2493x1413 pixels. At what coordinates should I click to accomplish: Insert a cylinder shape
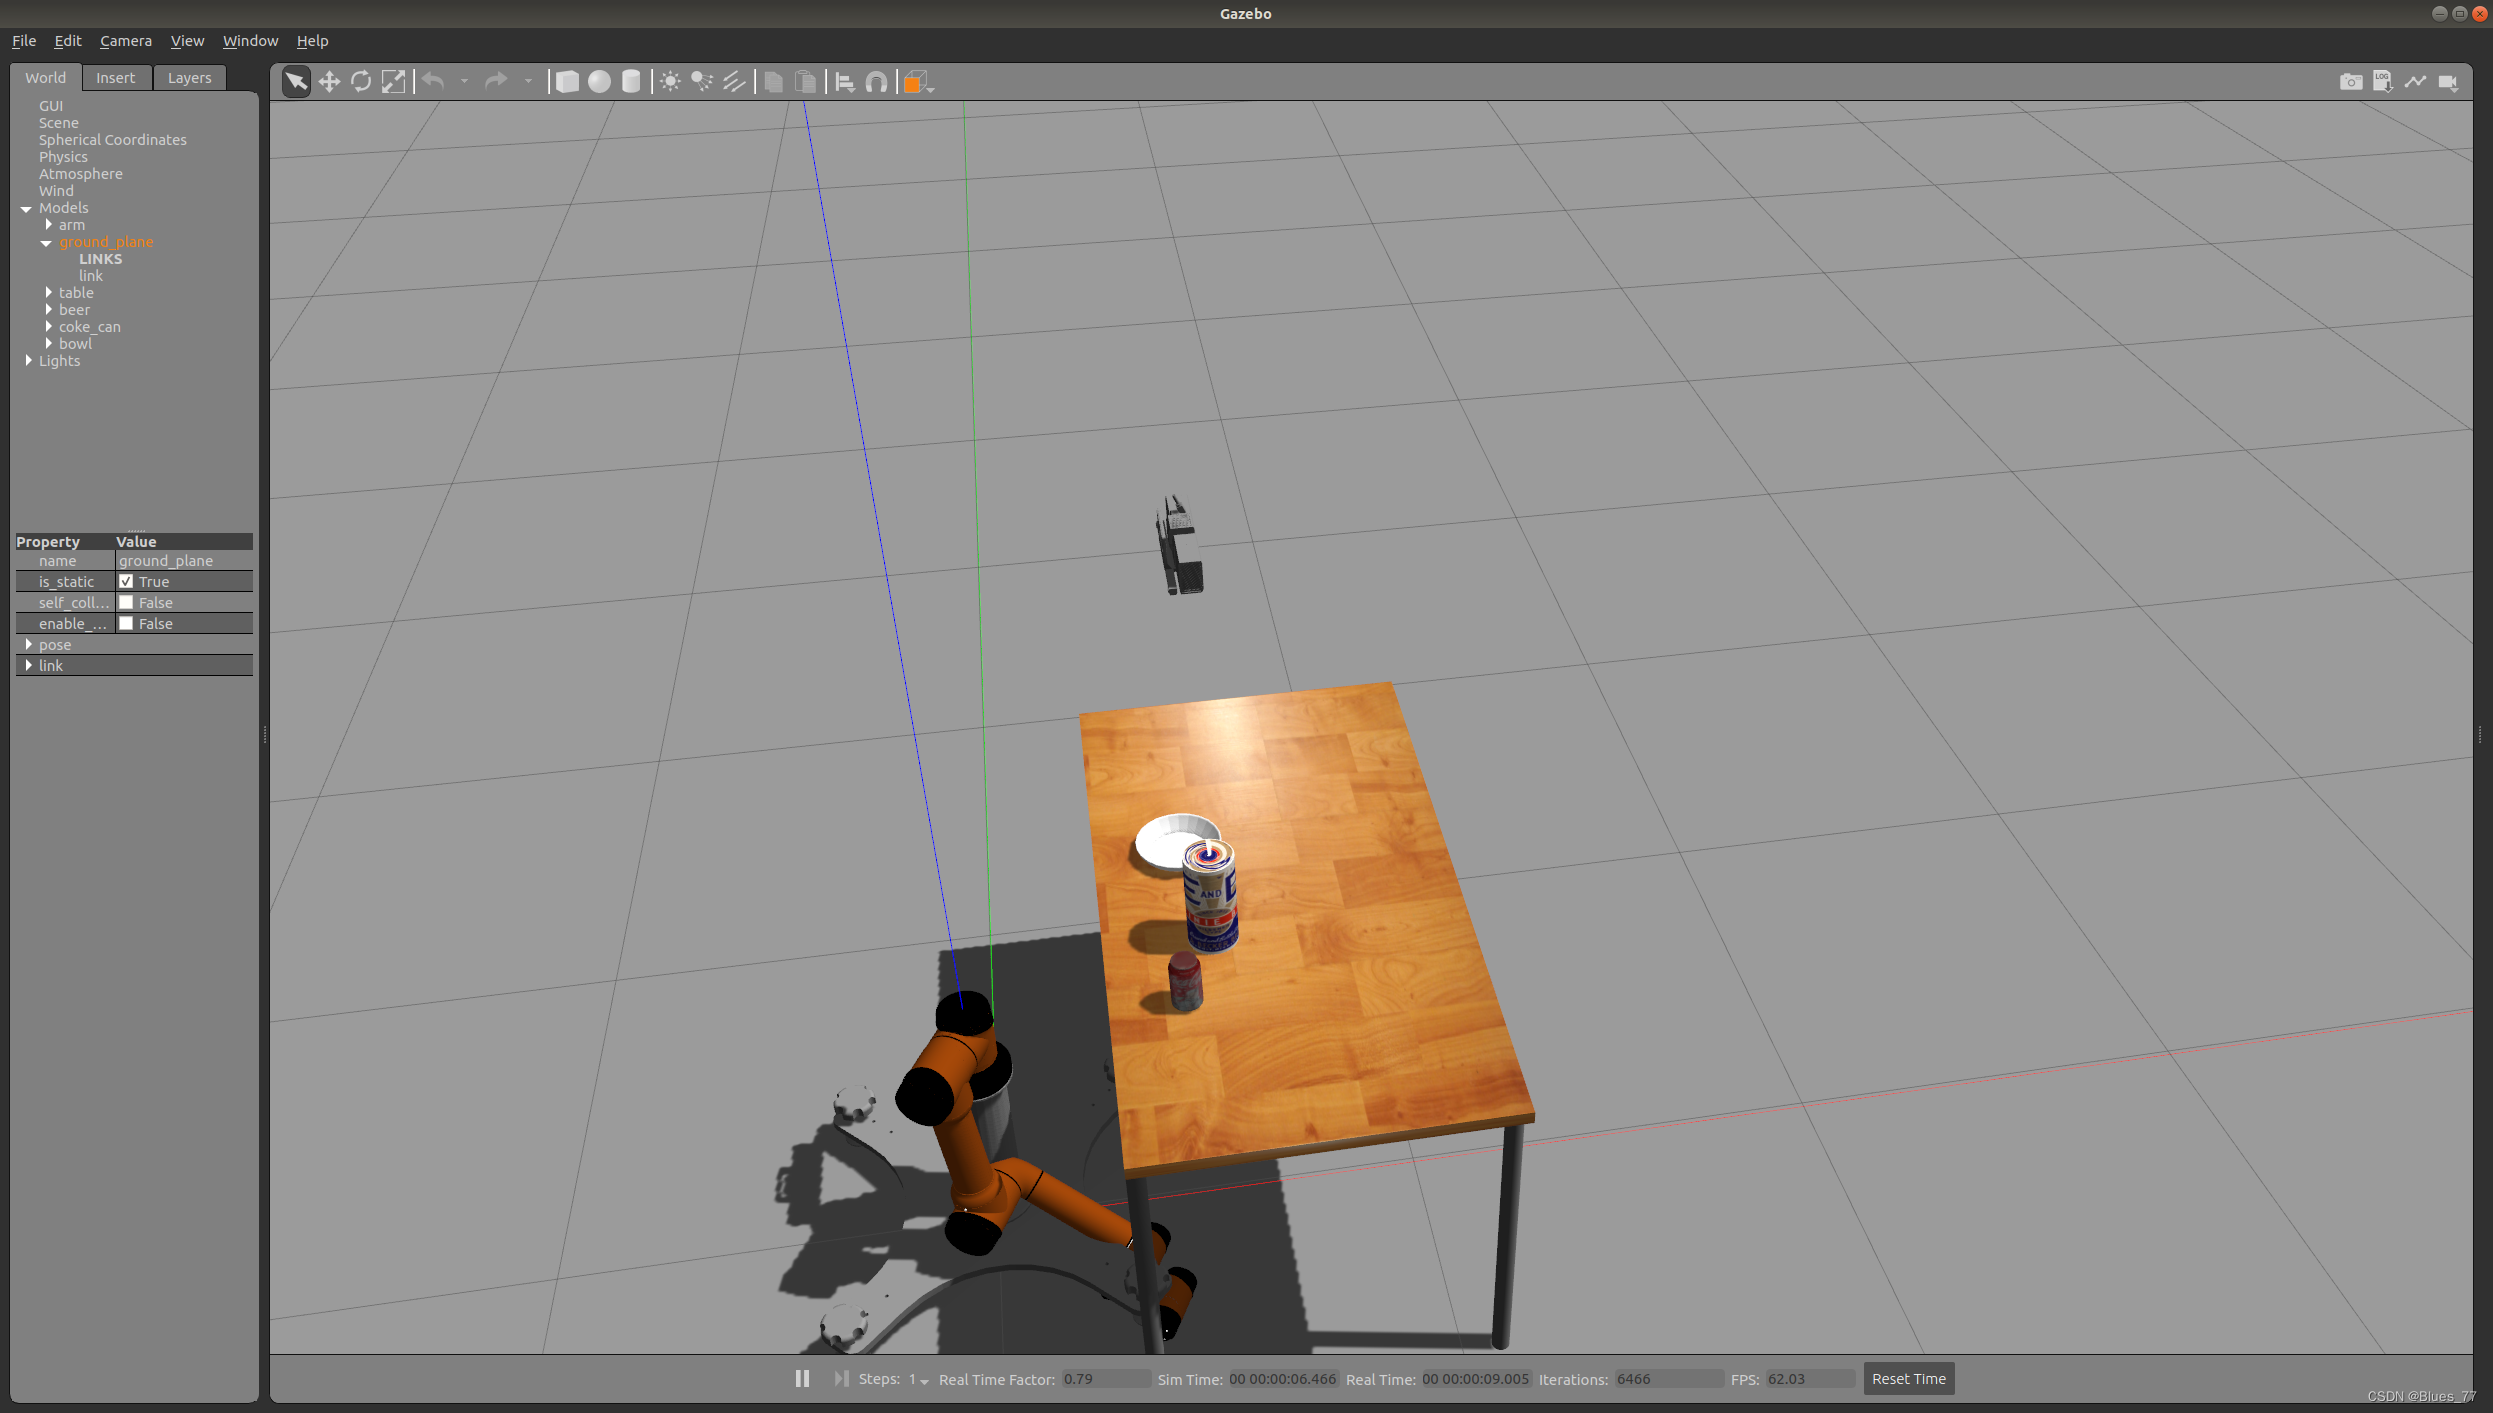[631, 82]
